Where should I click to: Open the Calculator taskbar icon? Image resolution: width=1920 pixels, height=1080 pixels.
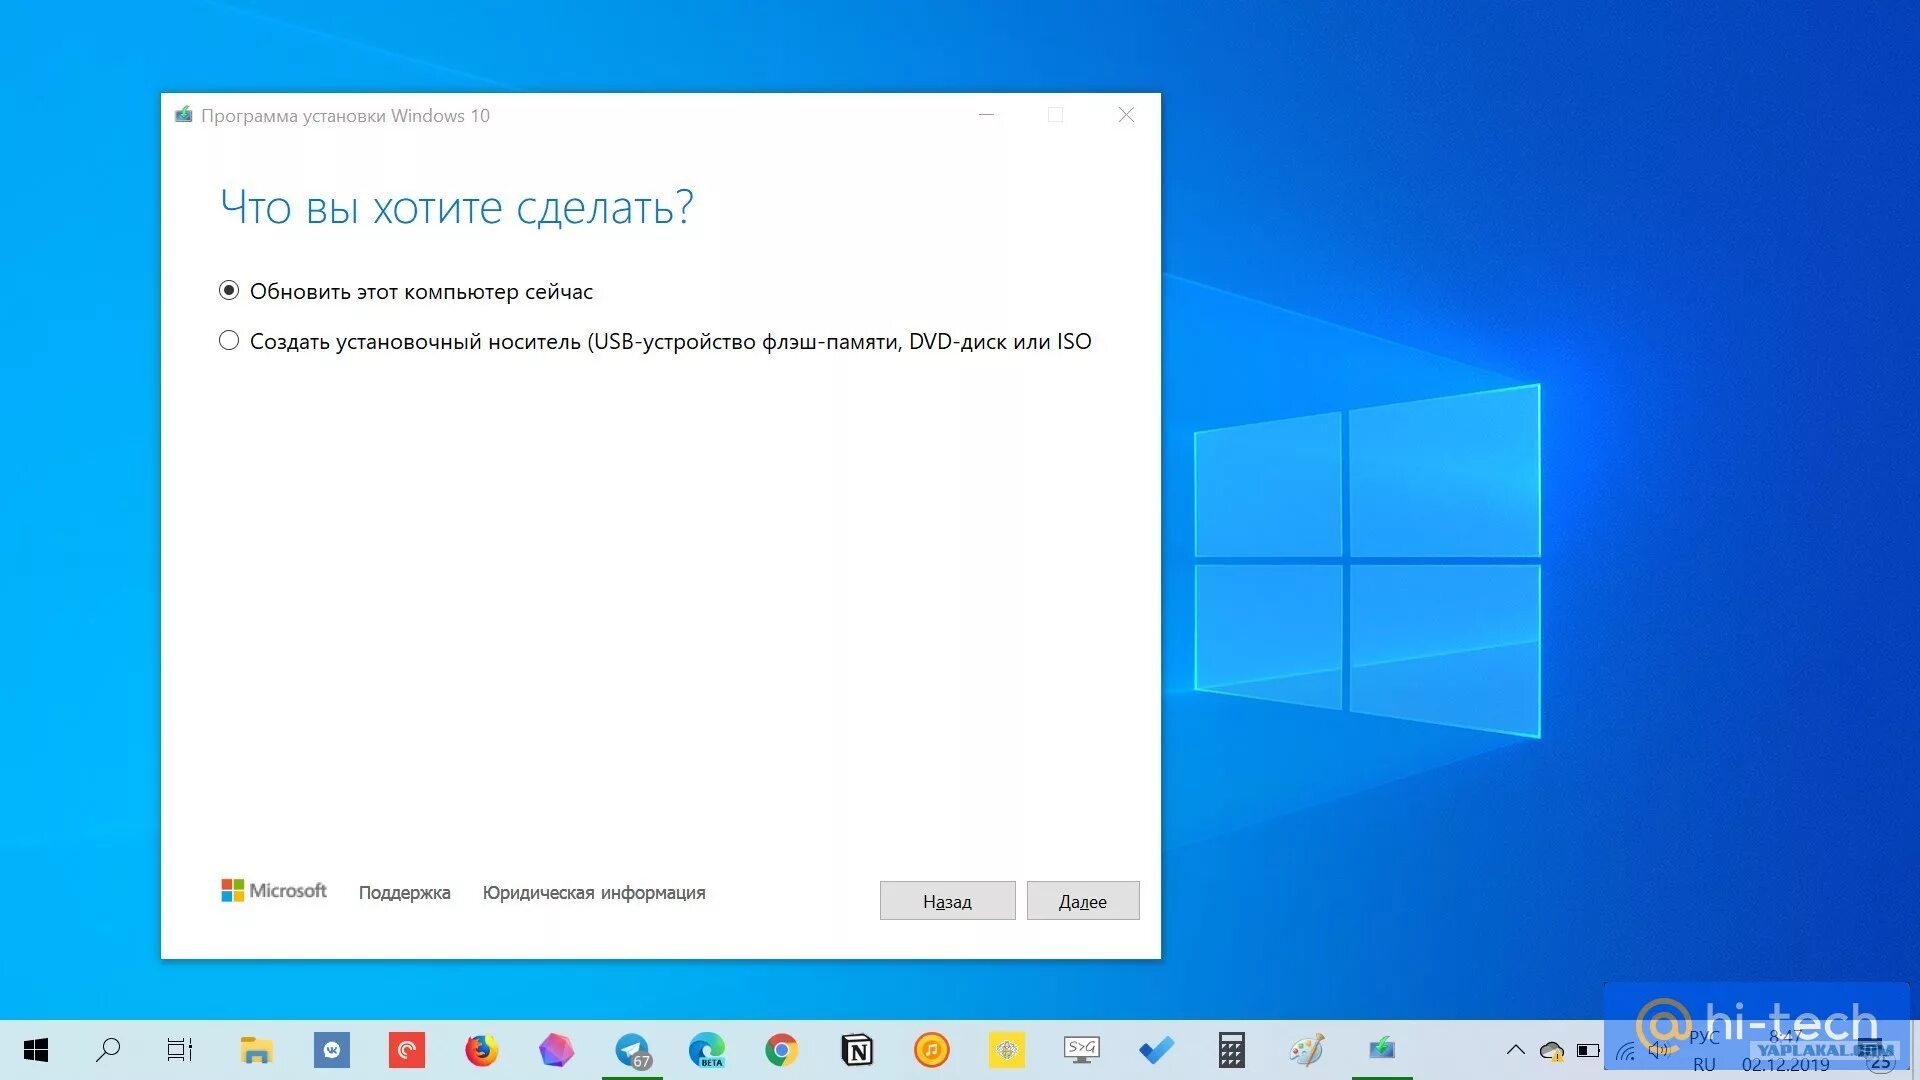[x=1231, y=1050]
